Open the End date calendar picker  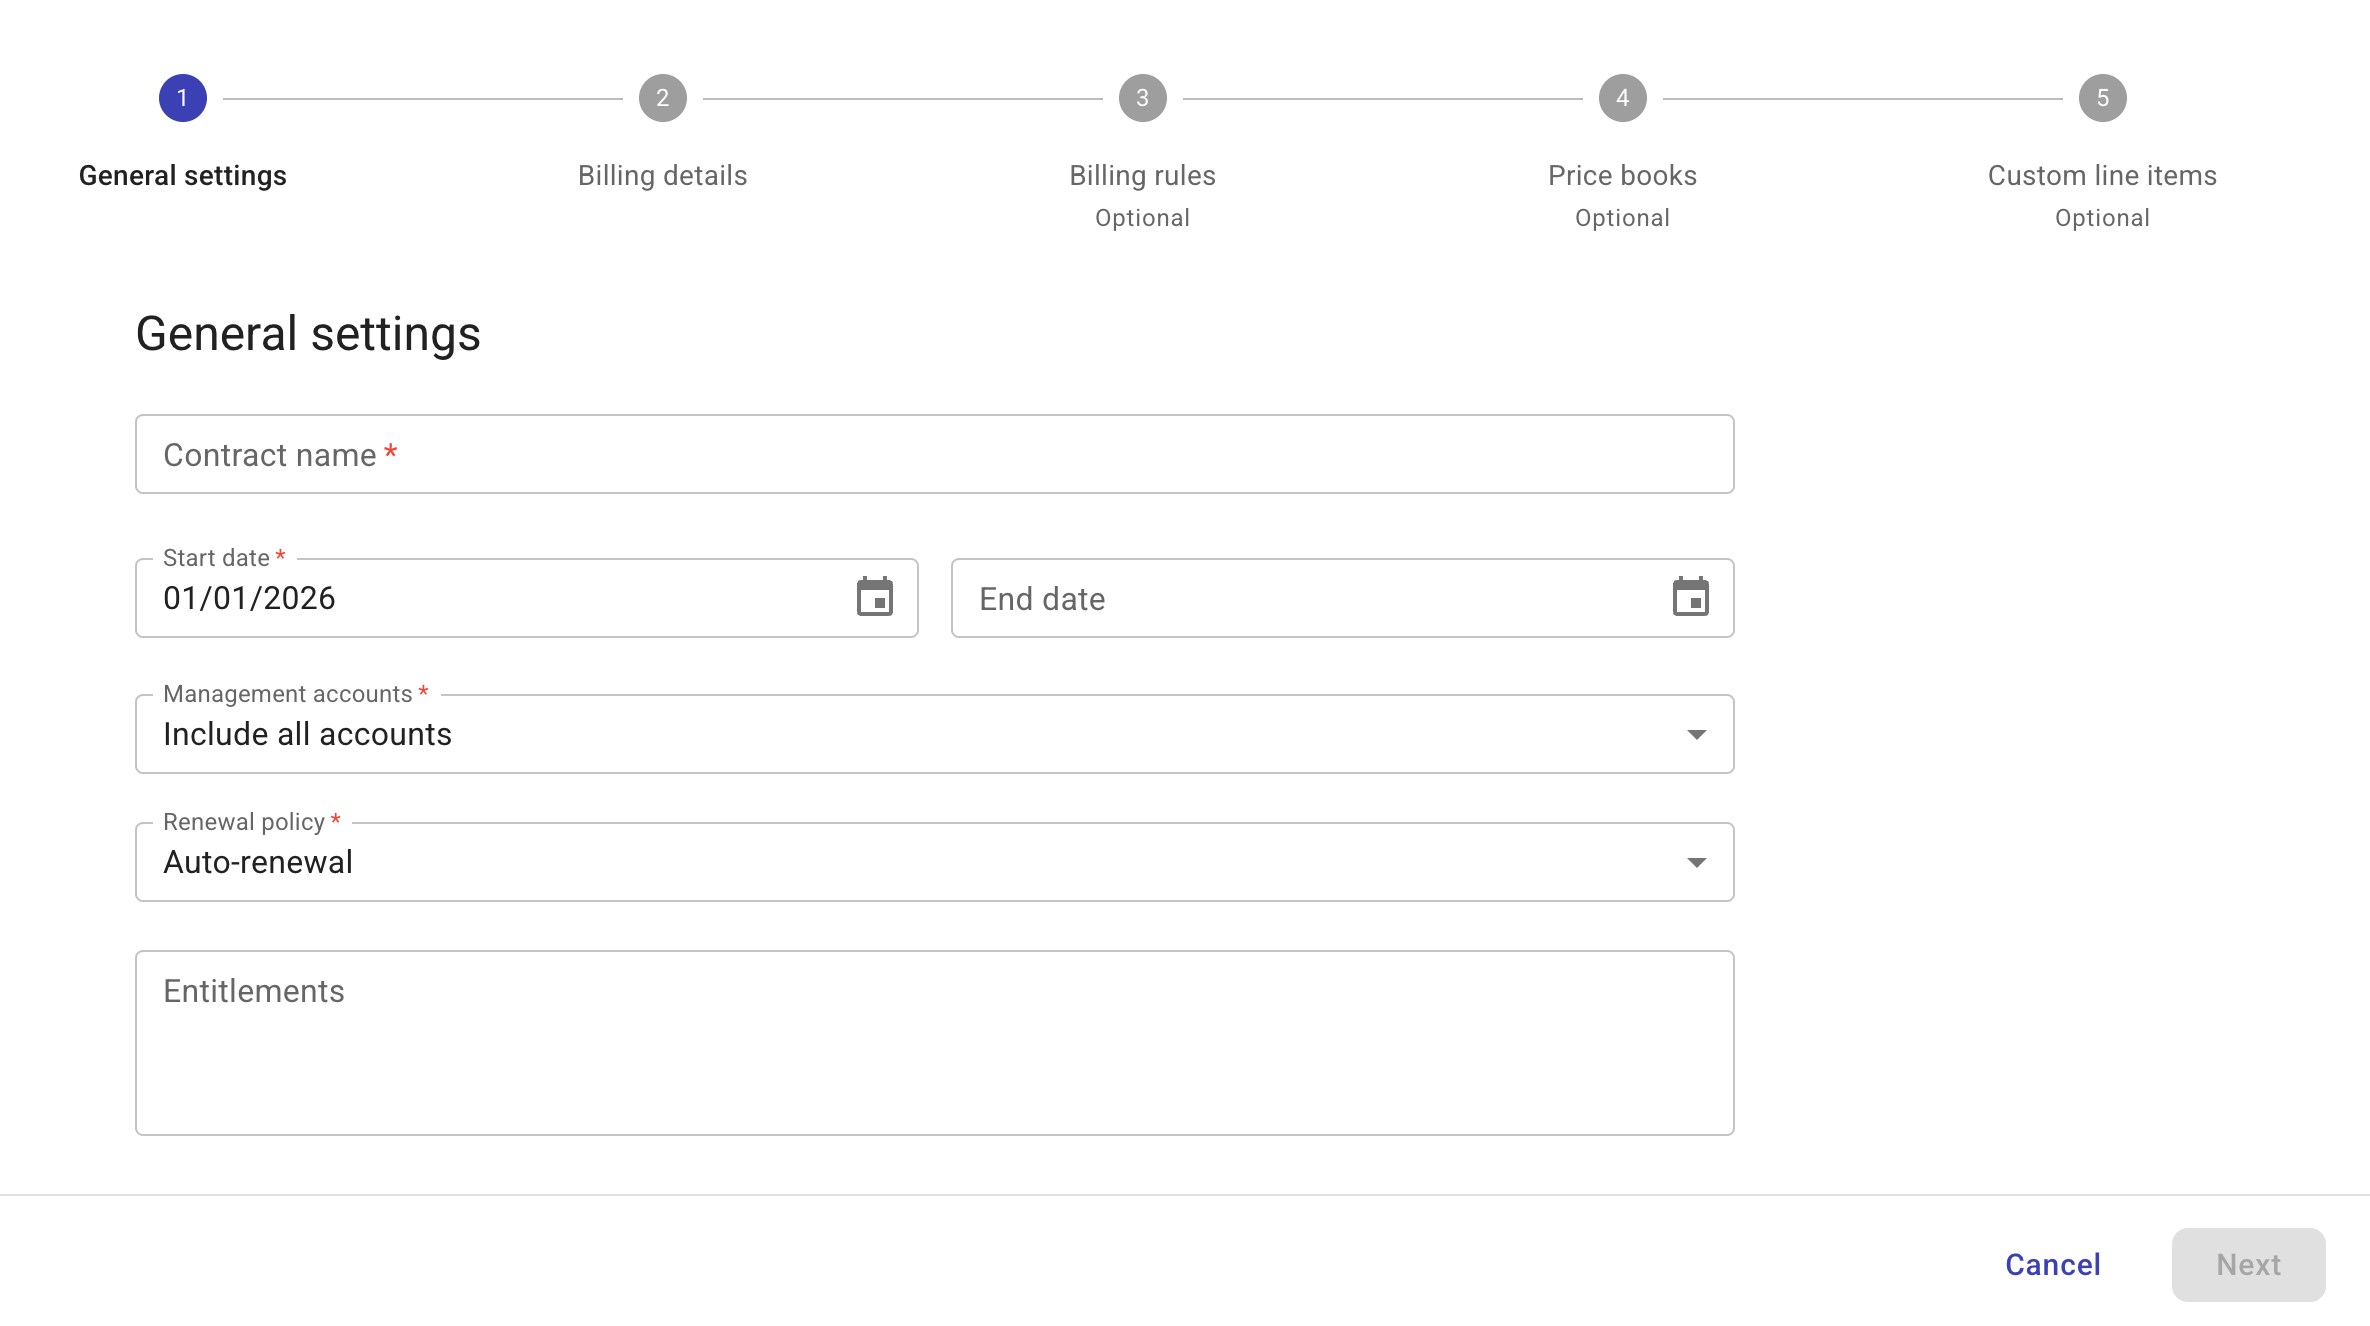pos(1690,597)
